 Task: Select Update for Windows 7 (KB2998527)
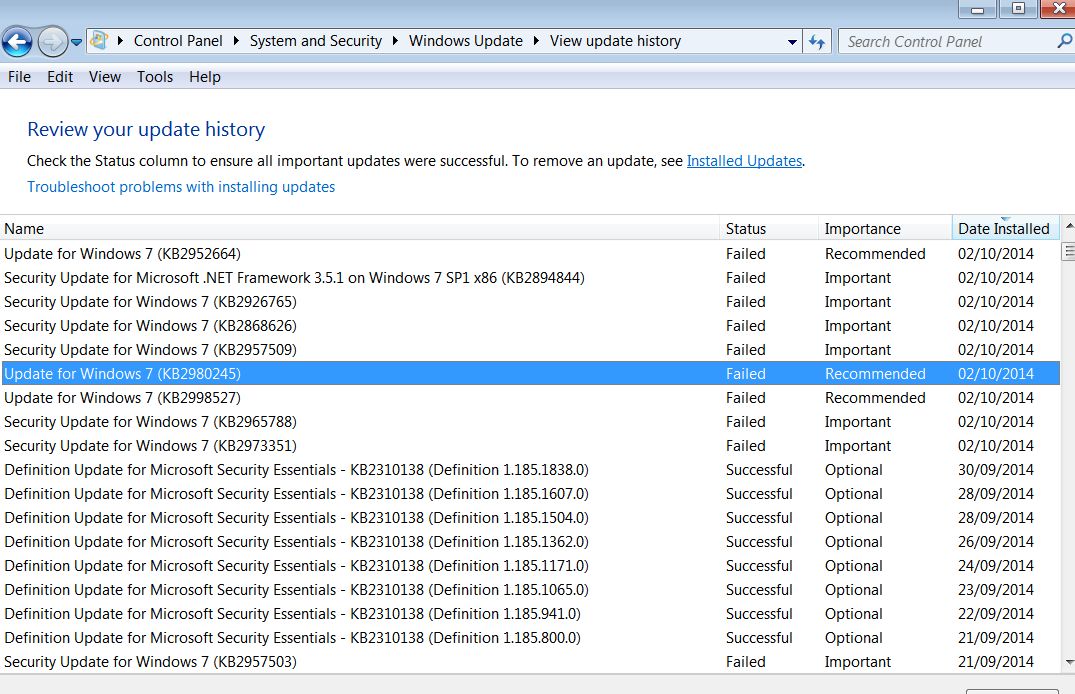pos(531,398)
